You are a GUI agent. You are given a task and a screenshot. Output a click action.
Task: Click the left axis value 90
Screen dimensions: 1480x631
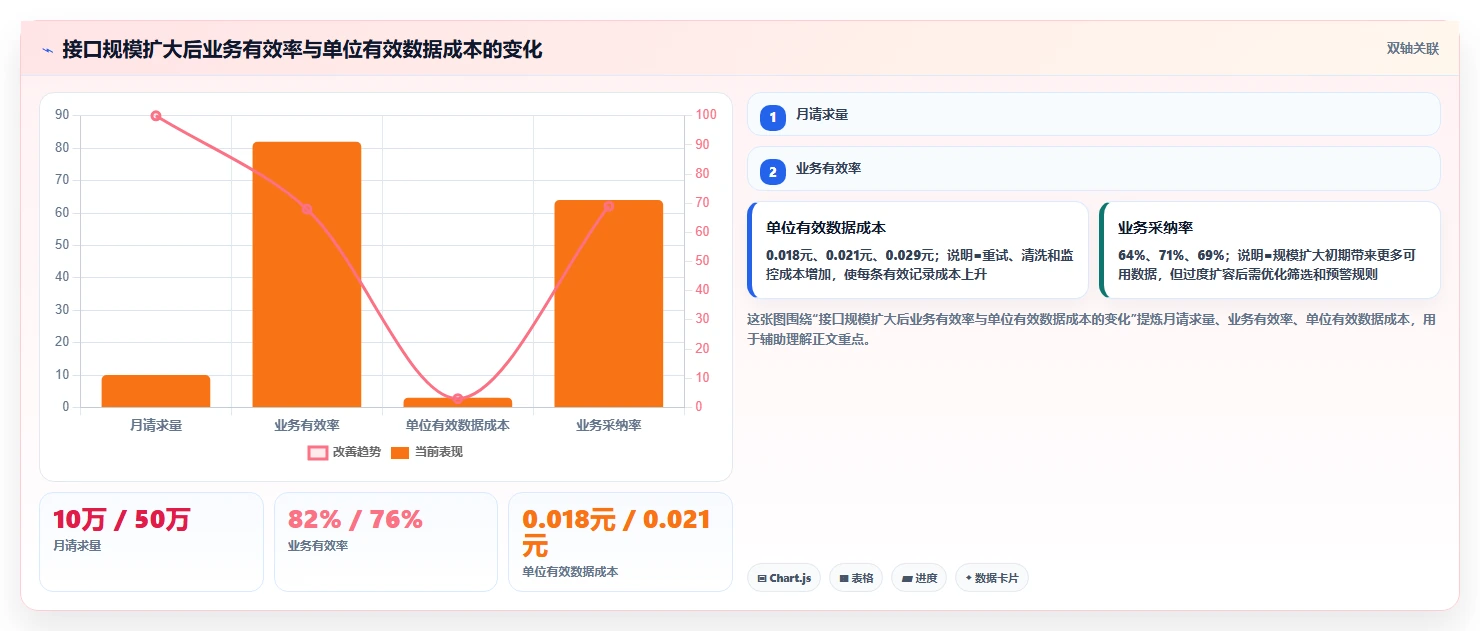coord(62,115)
